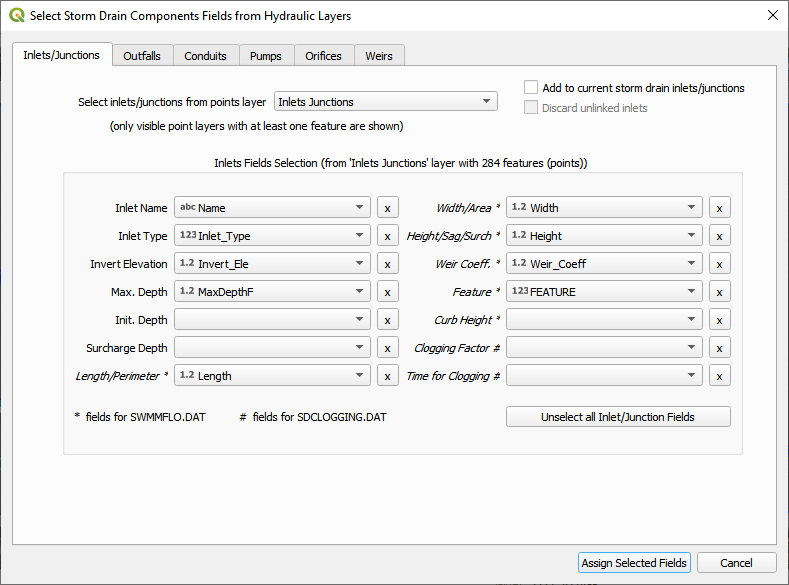Expand the Clogging Factor dropdown
789x585 pixels.
point(604,348)
